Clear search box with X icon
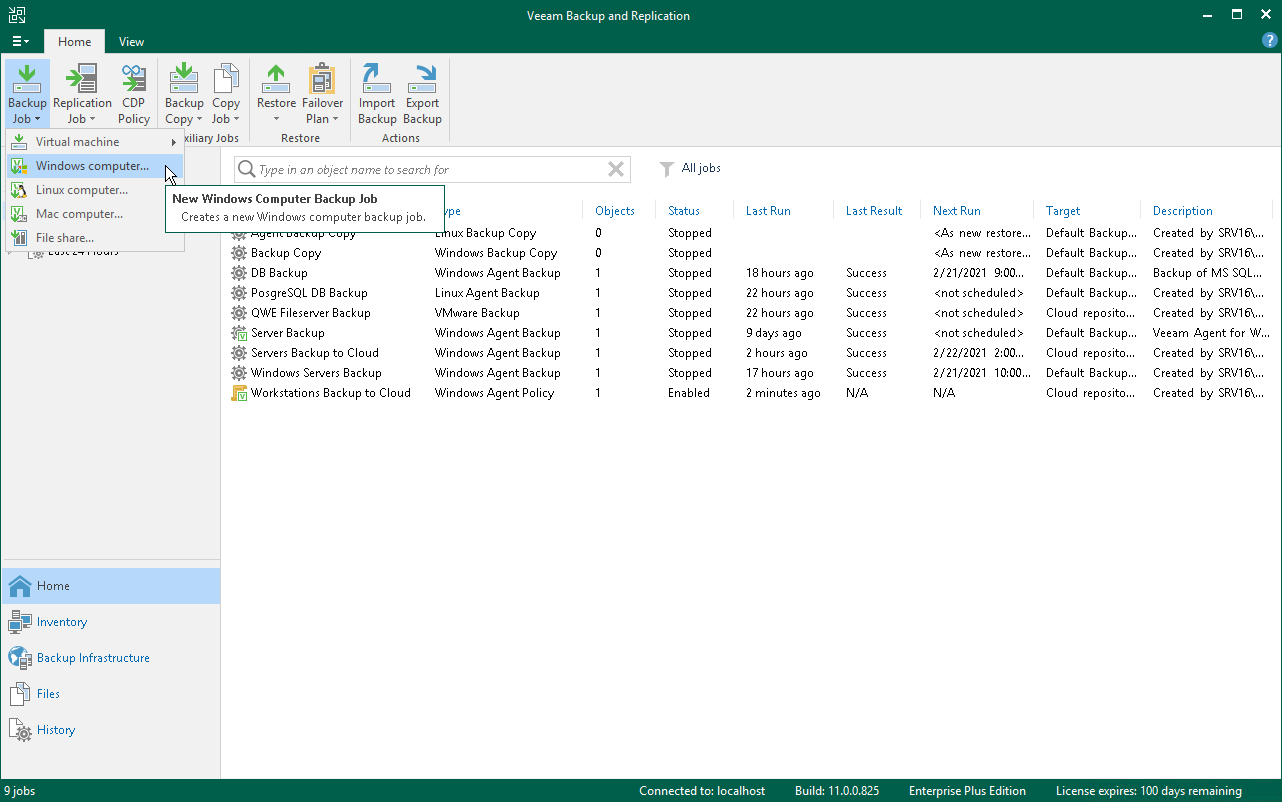Viewport: 1282px width, 802px height. click(616, 170)
